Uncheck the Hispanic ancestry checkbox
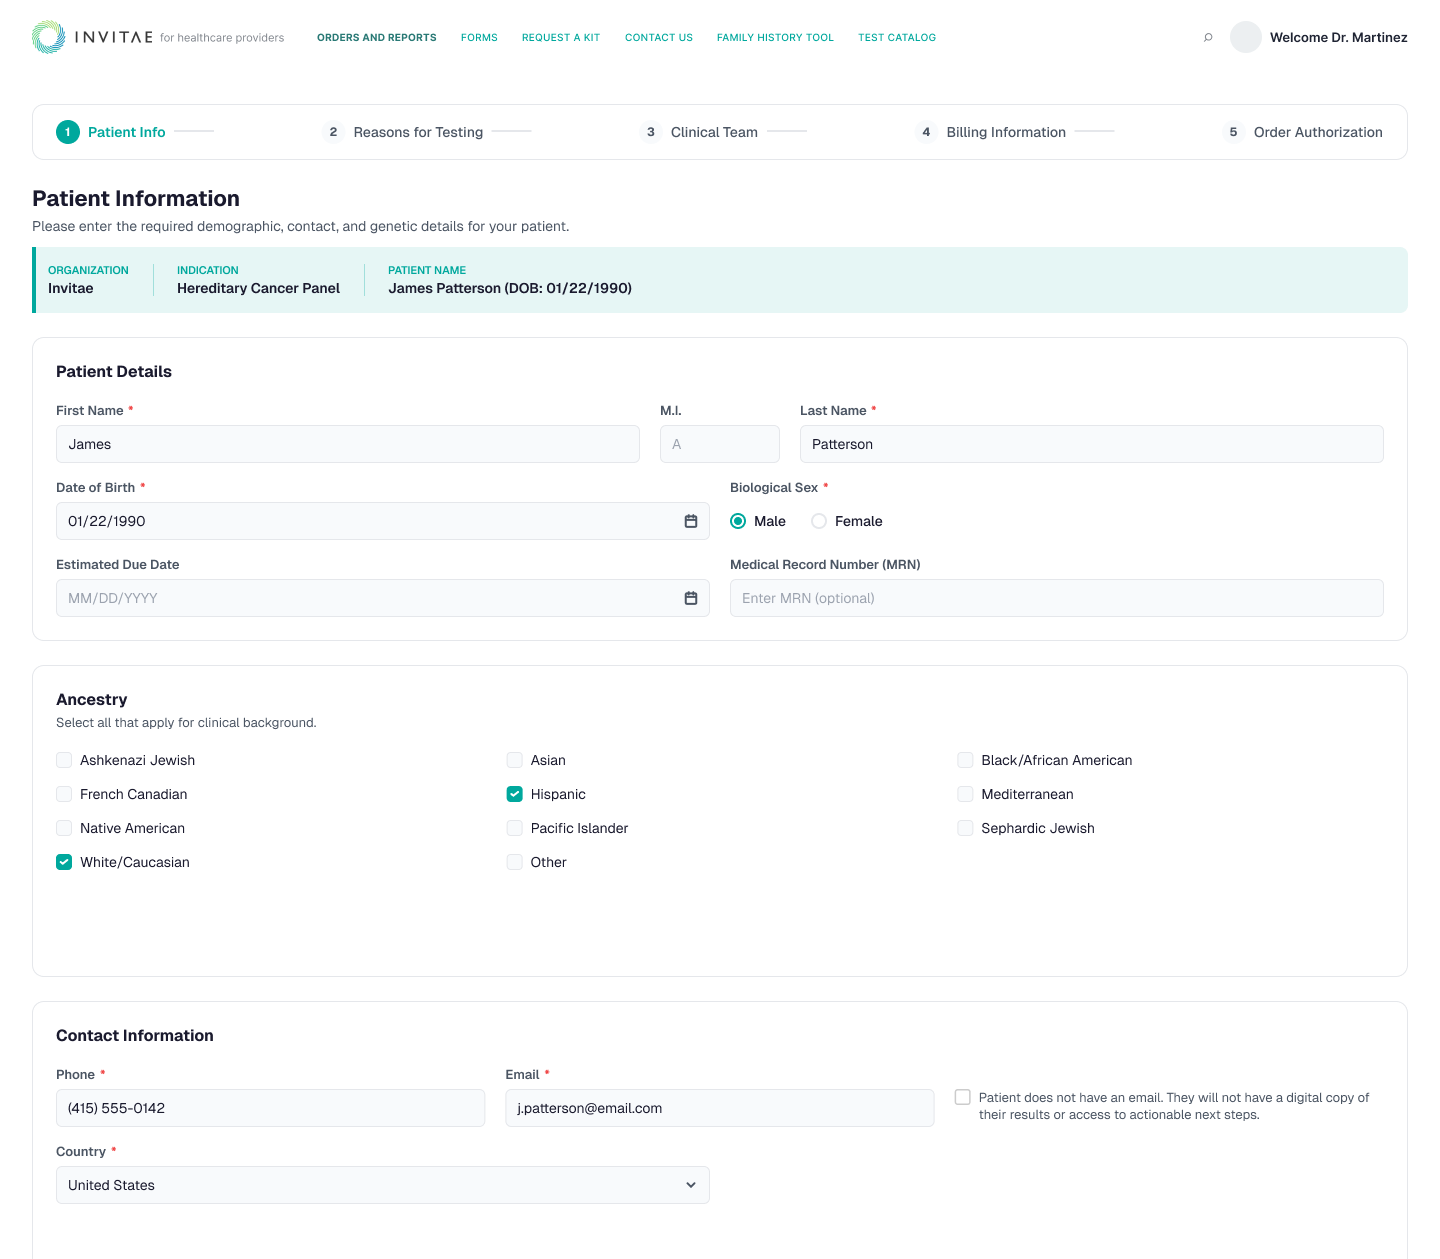 pos(515,794)
